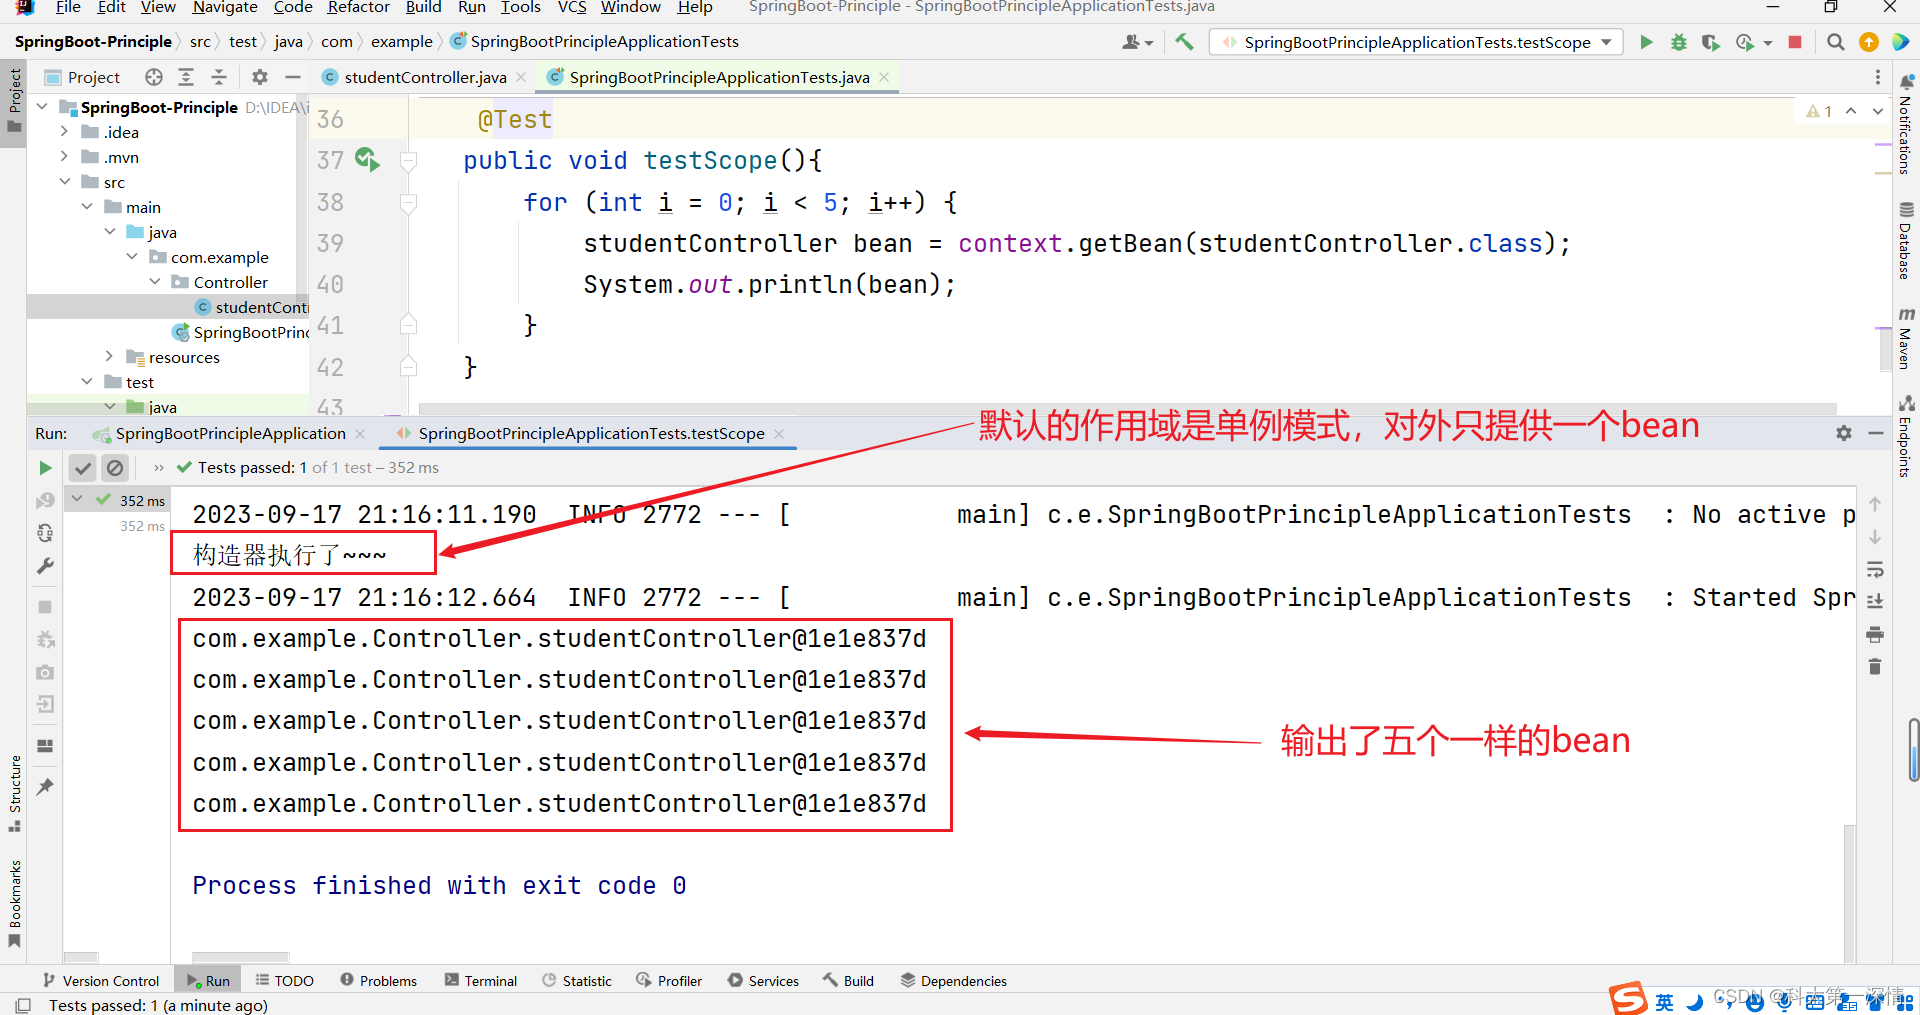Open the Navigate menu
This screenshot has width=1920, height=1015.
225,7
